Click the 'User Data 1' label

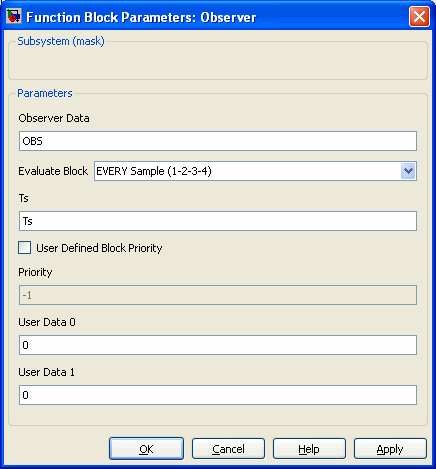47,372
